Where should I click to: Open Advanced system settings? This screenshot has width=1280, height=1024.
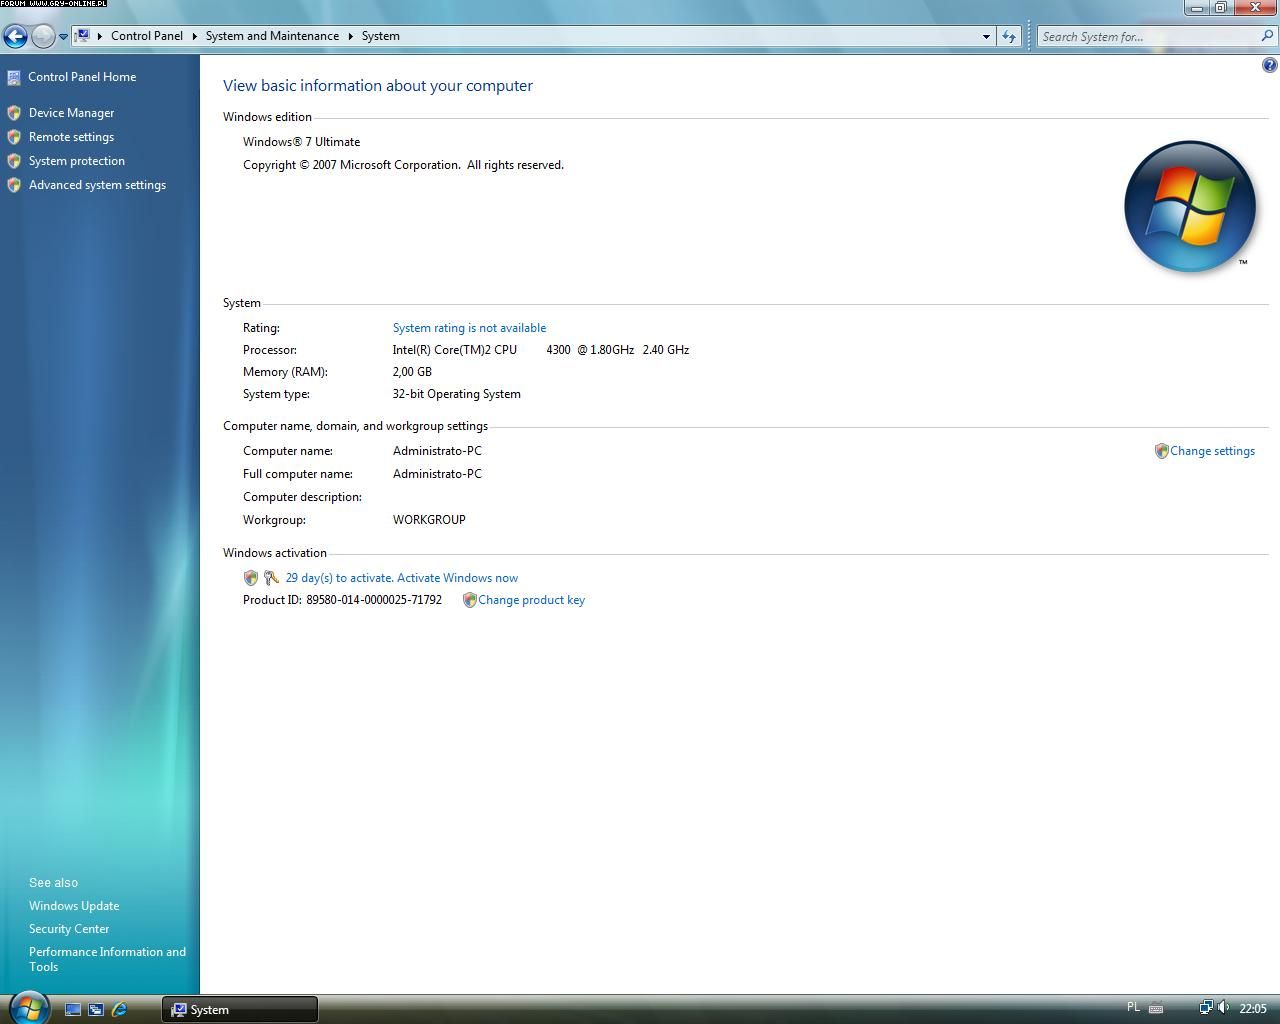coord(97,185)
